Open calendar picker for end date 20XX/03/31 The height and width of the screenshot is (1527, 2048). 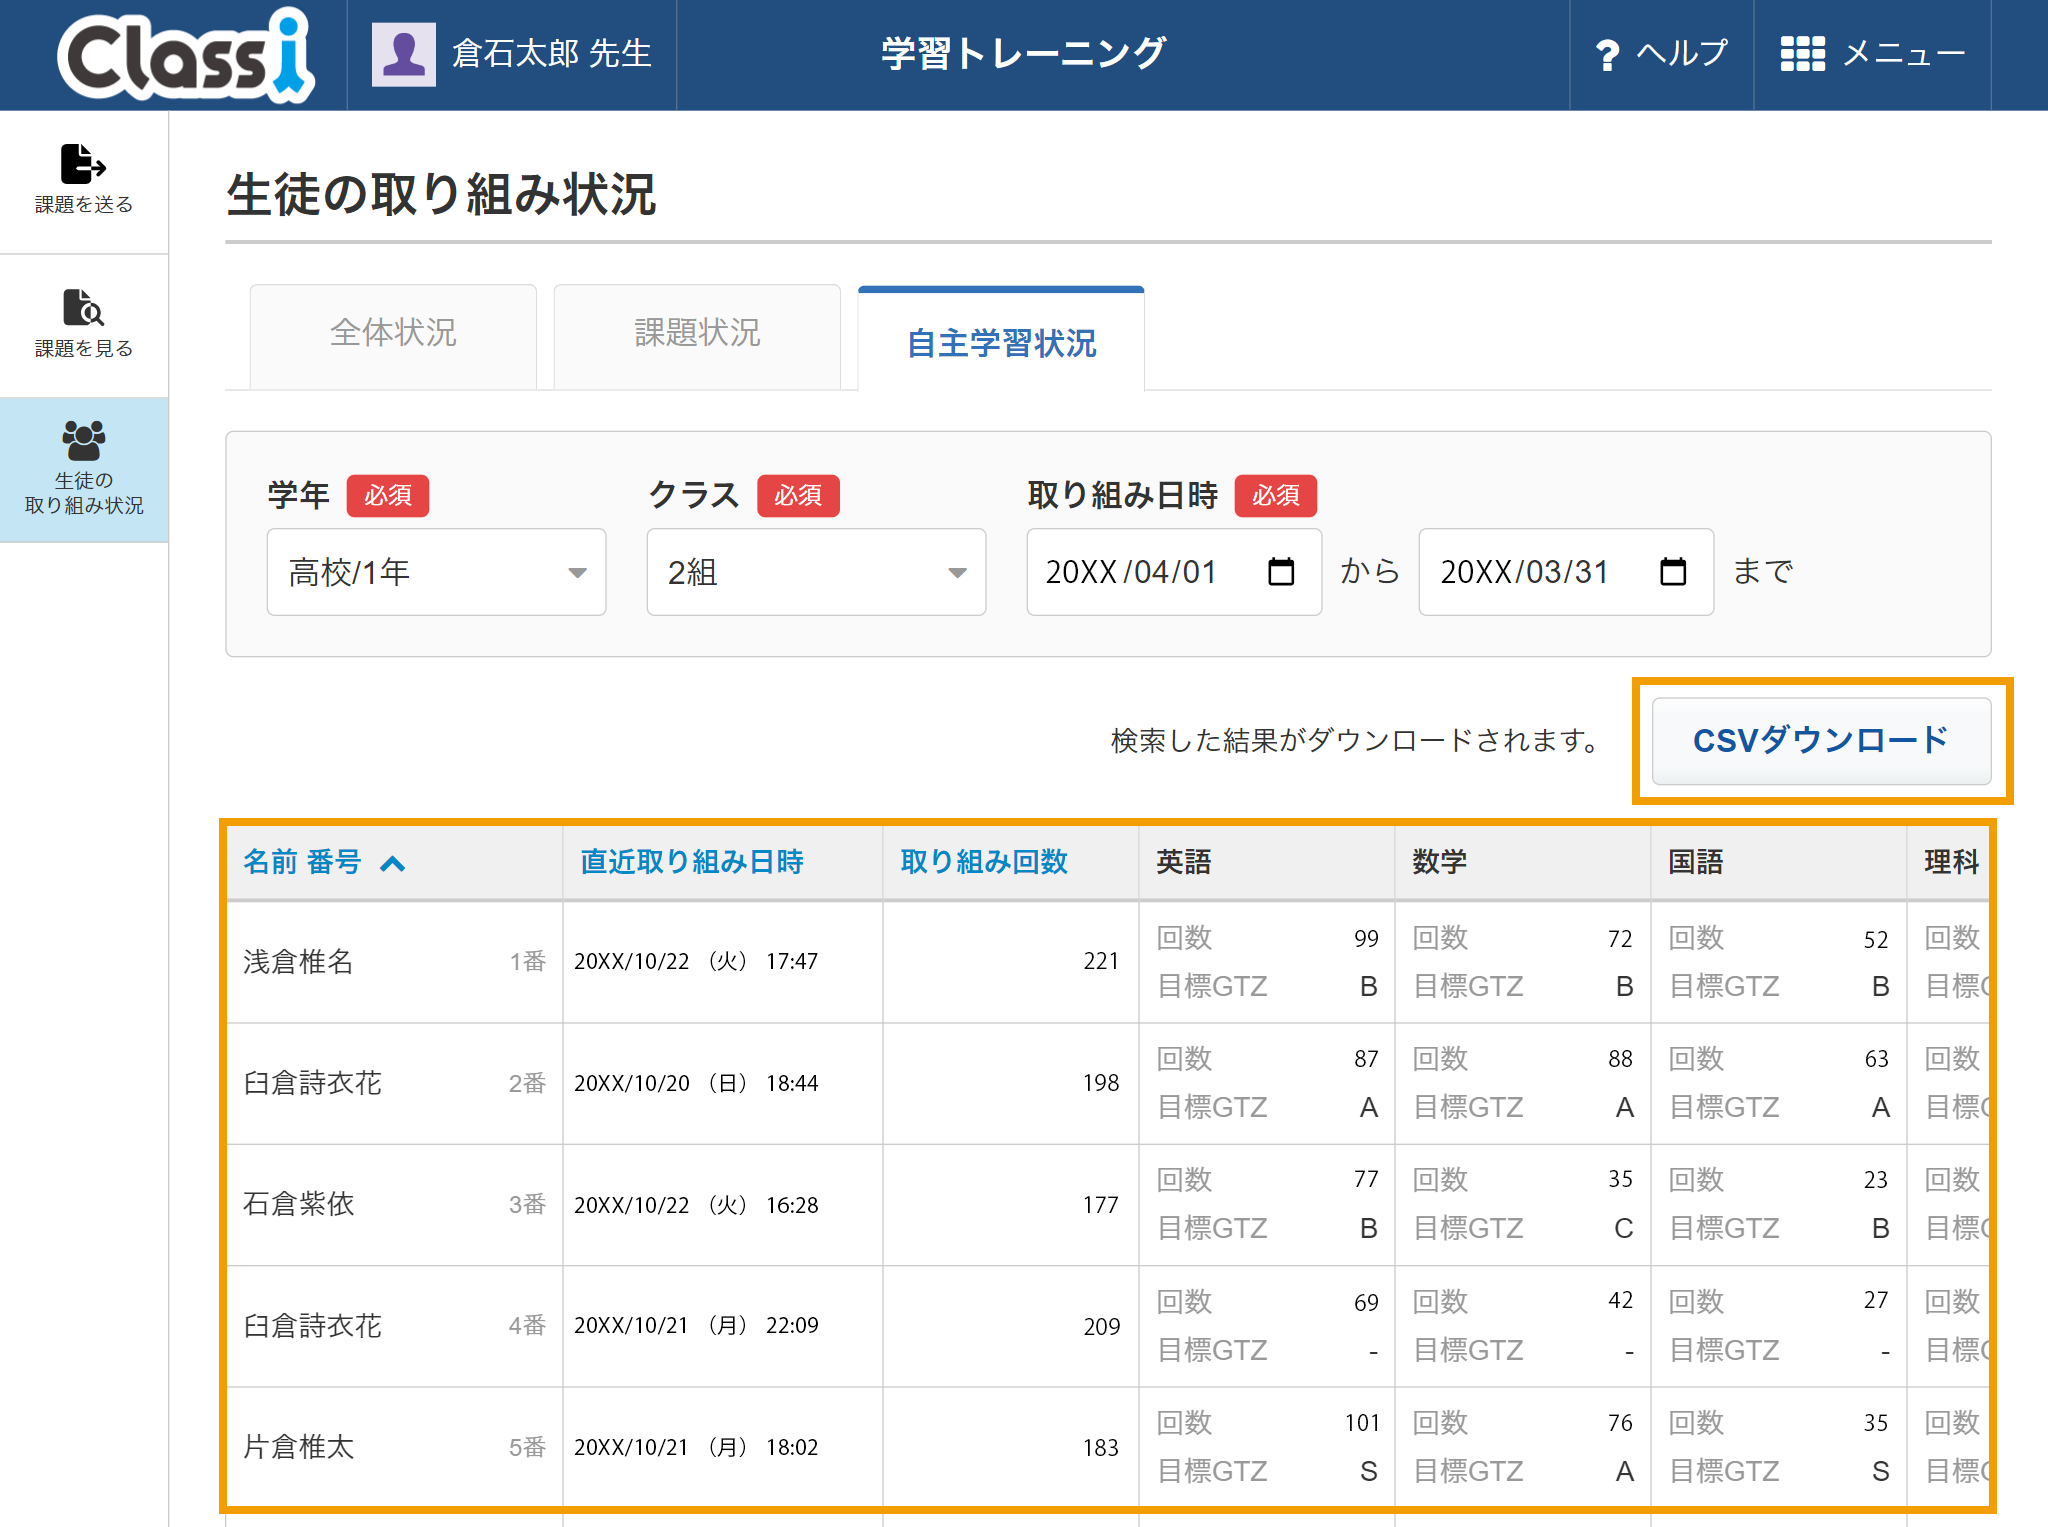[1673, 571]
